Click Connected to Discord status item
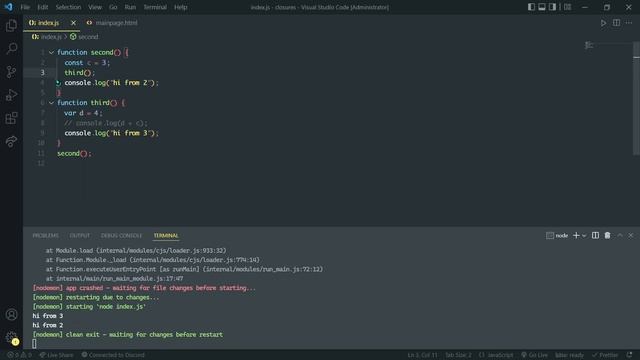The height and width of the screenshot is (360, 640). (x=113, y=355)
